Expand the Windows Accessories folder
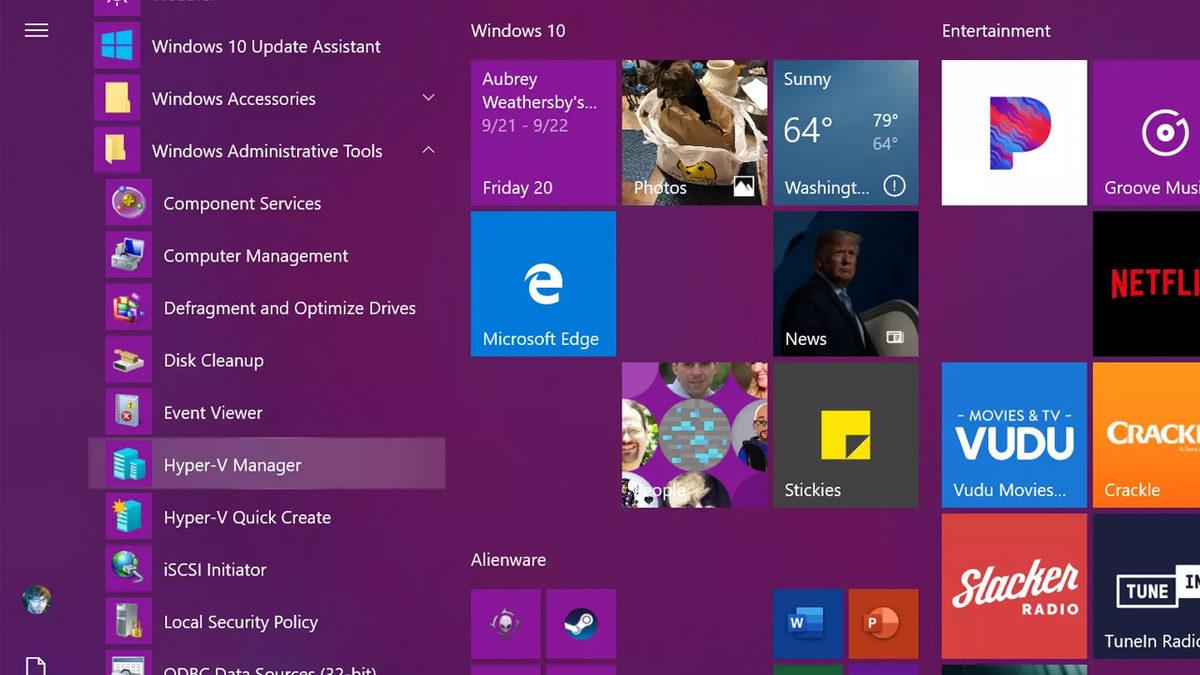Screen dimensions: 1200x675 pyautogui.click(x=429, y=99)
